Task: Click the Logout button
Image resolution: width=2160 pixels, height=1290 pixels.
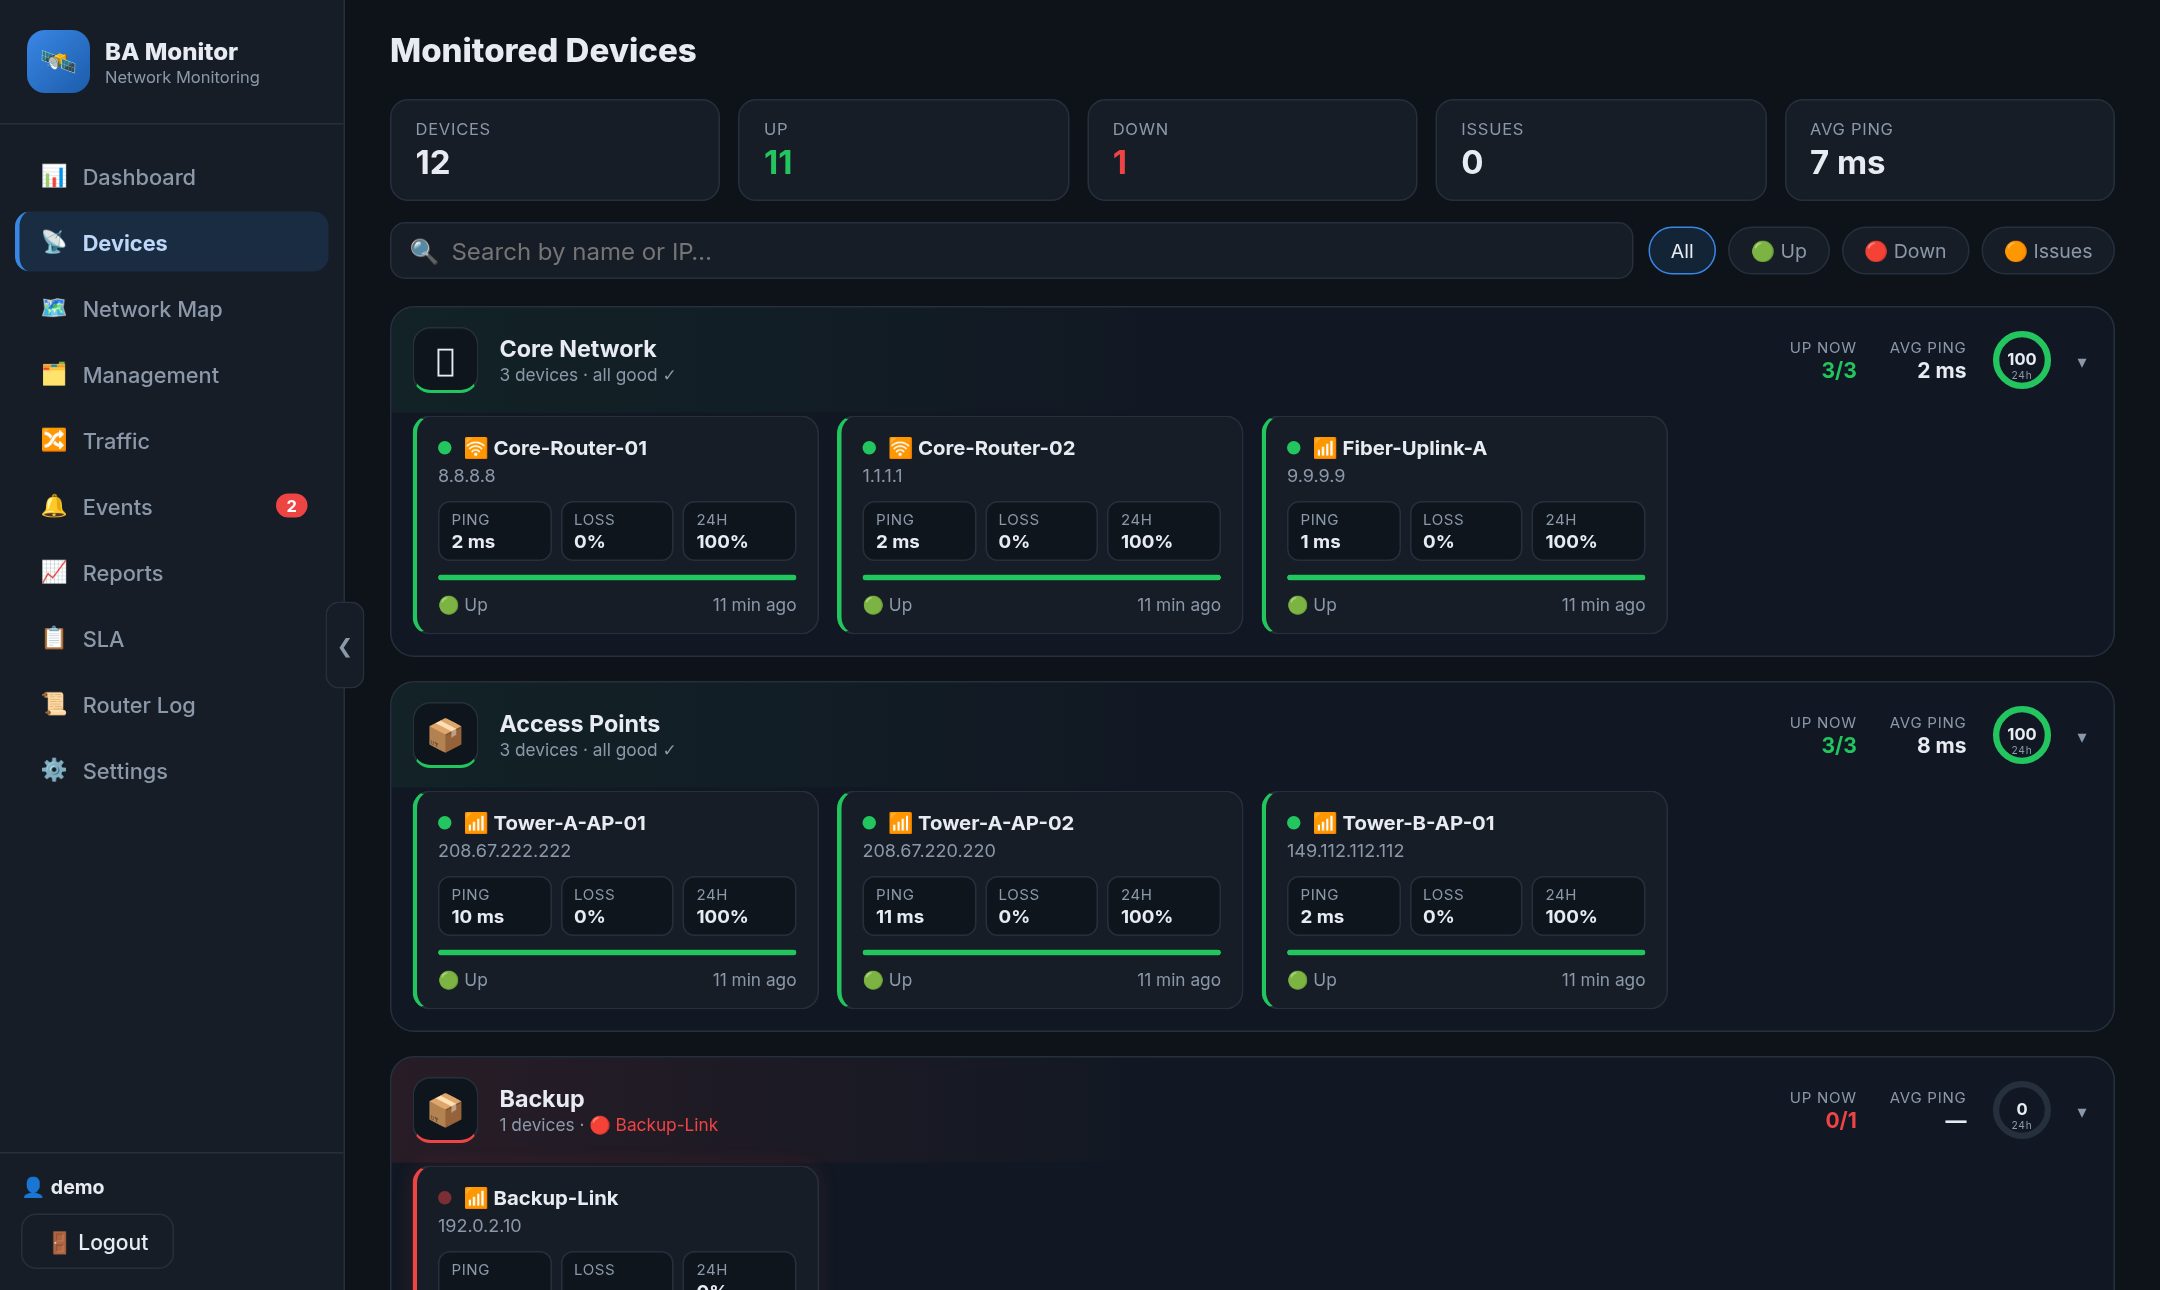Action: point(97,1242)
